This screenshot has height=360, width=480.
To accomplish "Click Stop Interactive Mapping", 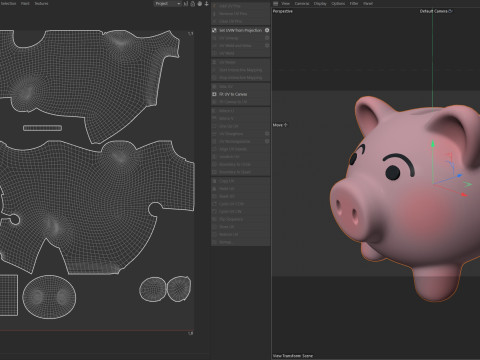I will point(237,78).
